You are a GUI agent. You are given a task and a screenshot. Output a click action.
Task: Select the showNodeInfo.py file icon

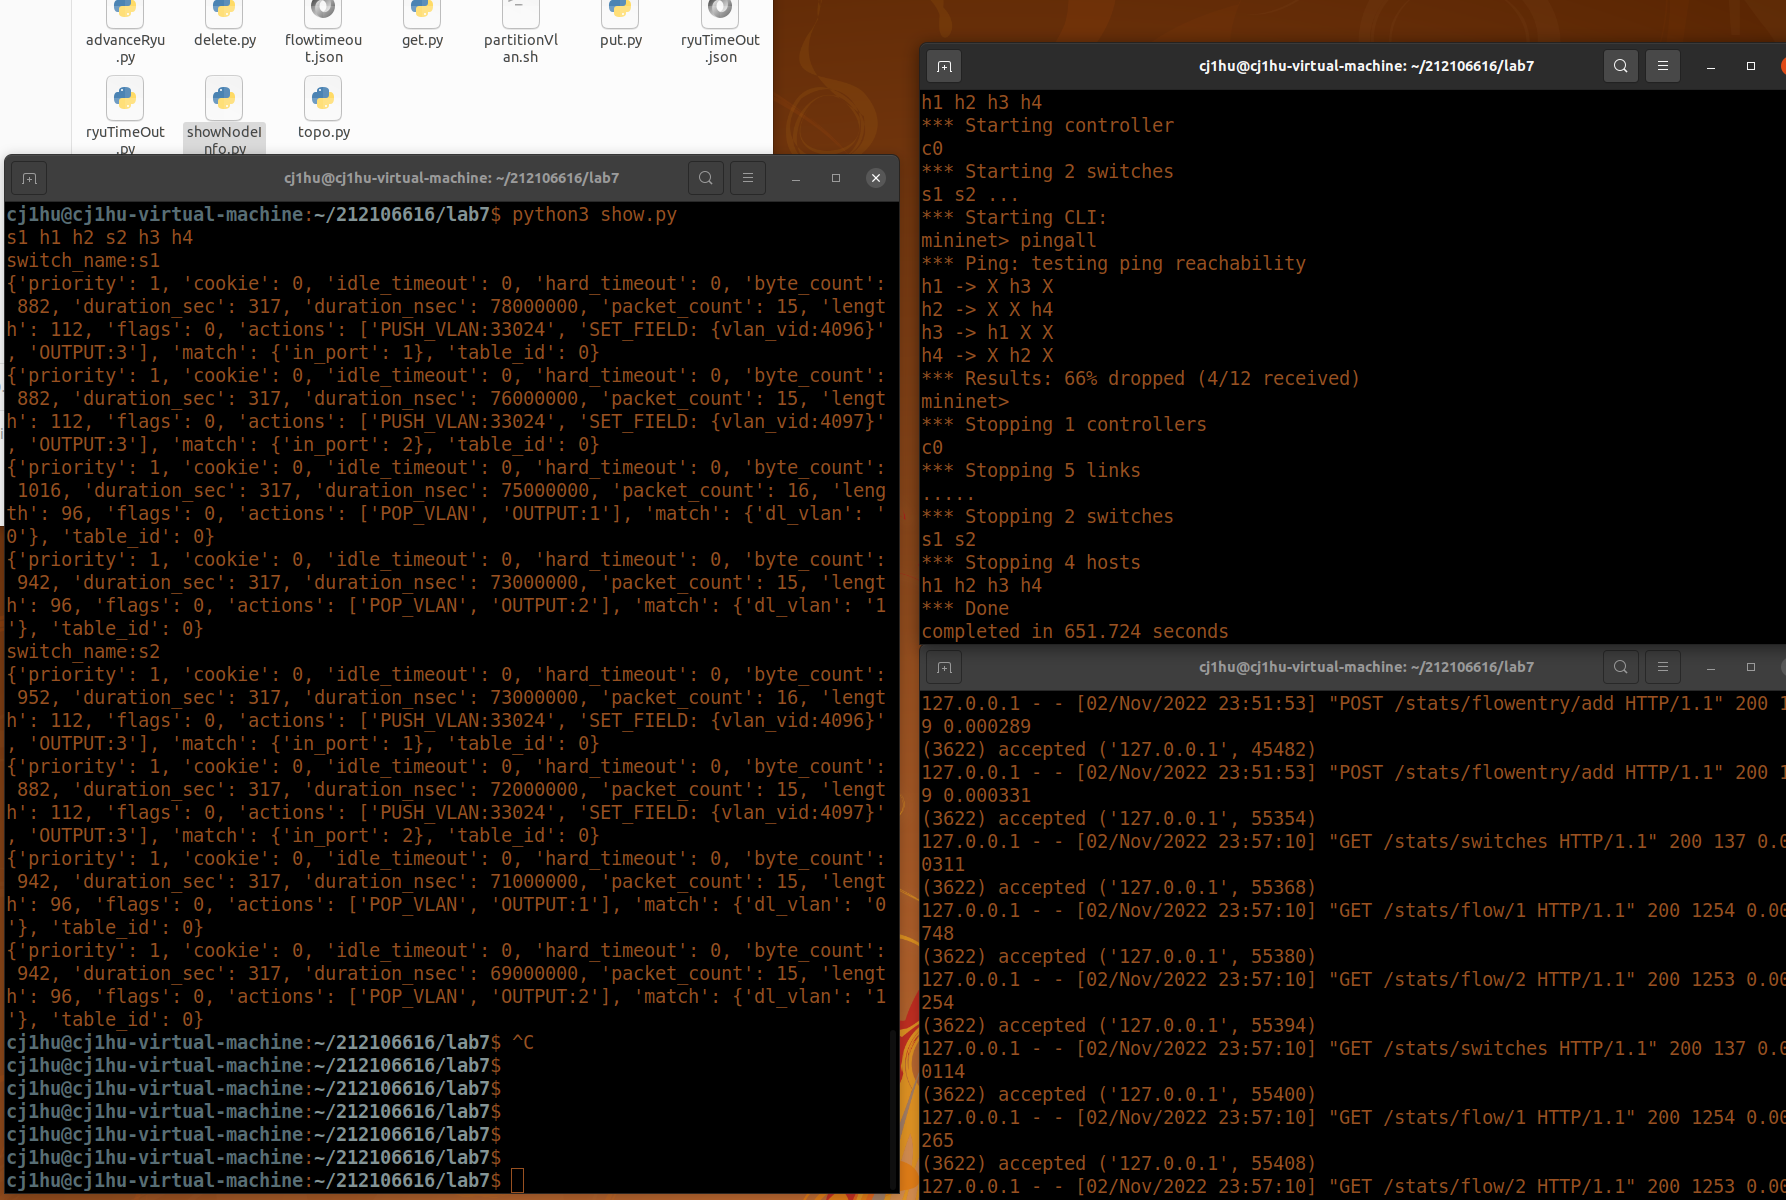[224, 98]
